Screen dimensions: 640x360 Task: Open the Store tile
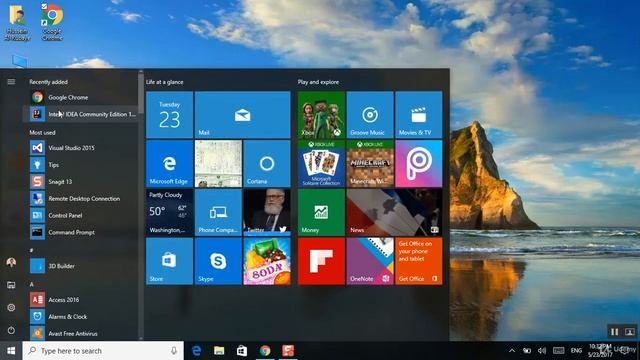(169, 261)
